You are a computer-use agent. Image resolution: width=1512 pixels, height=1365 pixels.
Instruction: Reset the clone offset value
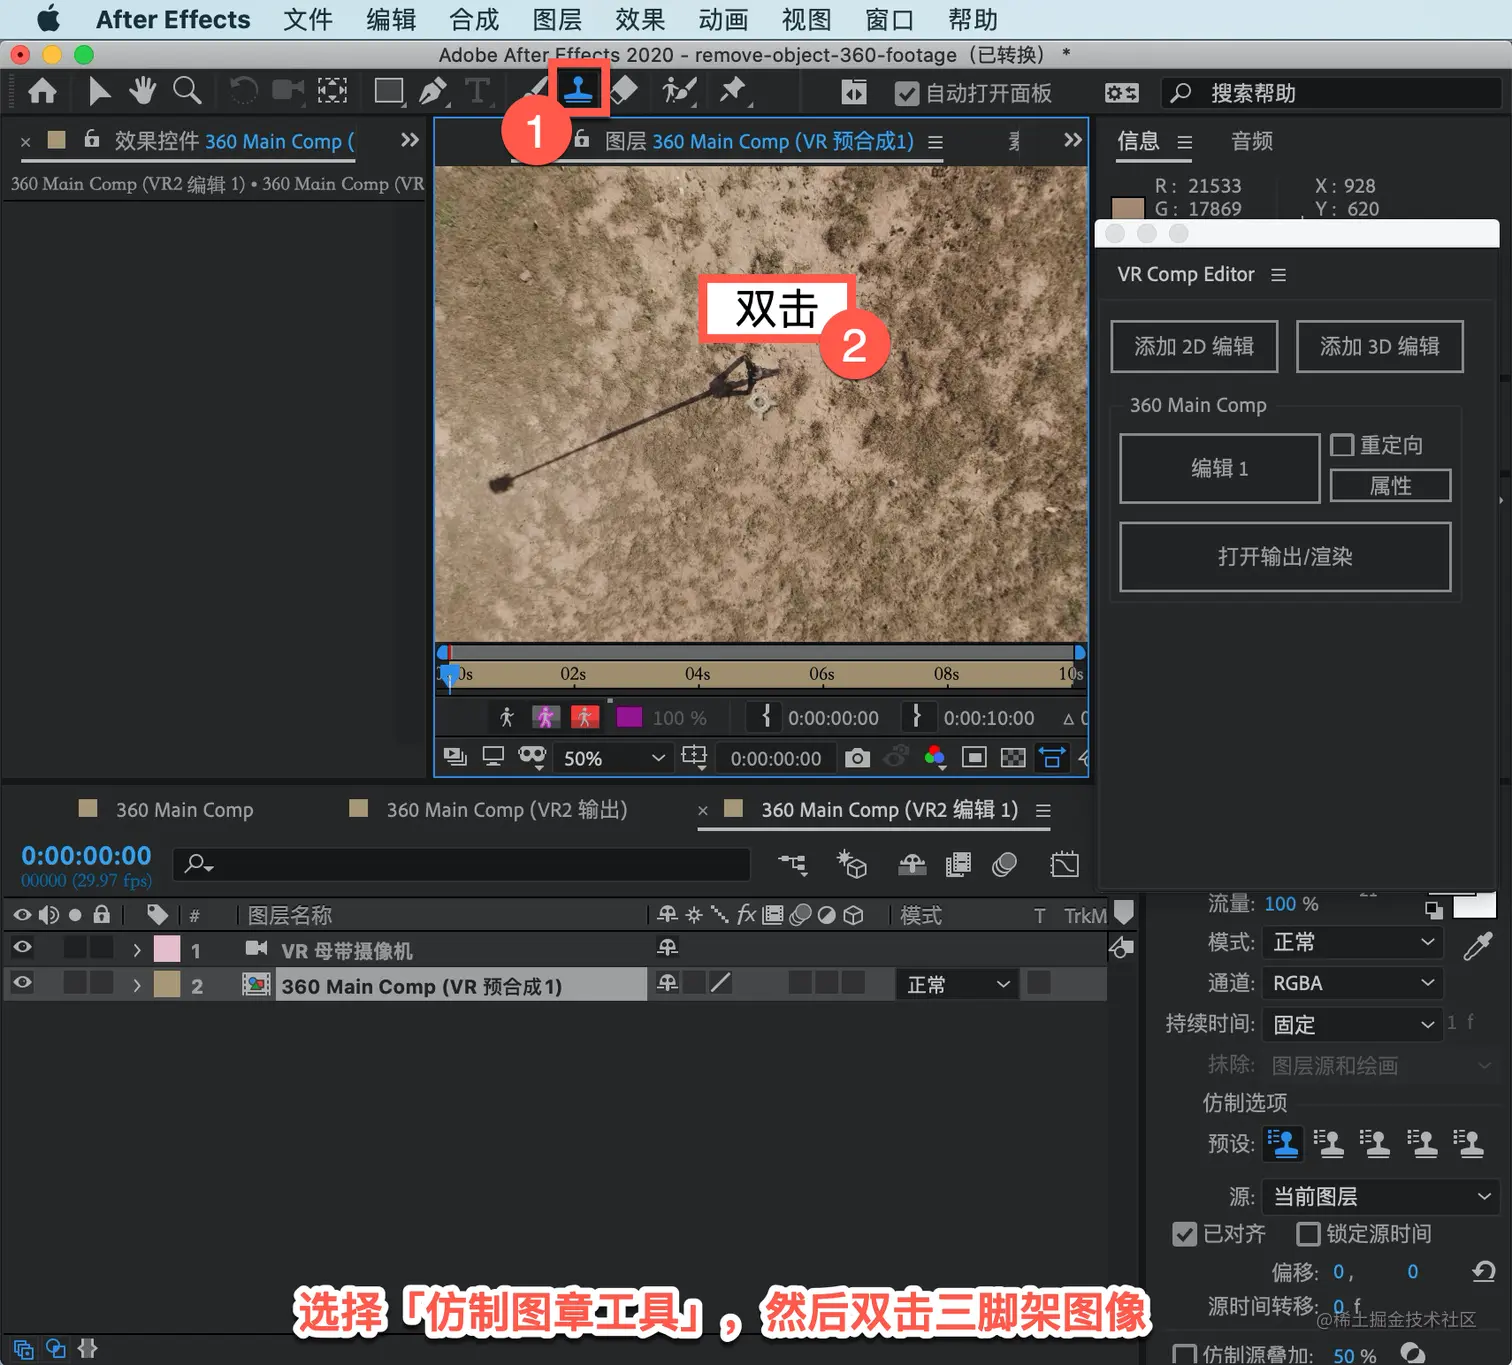(x=1483, y=1272)
